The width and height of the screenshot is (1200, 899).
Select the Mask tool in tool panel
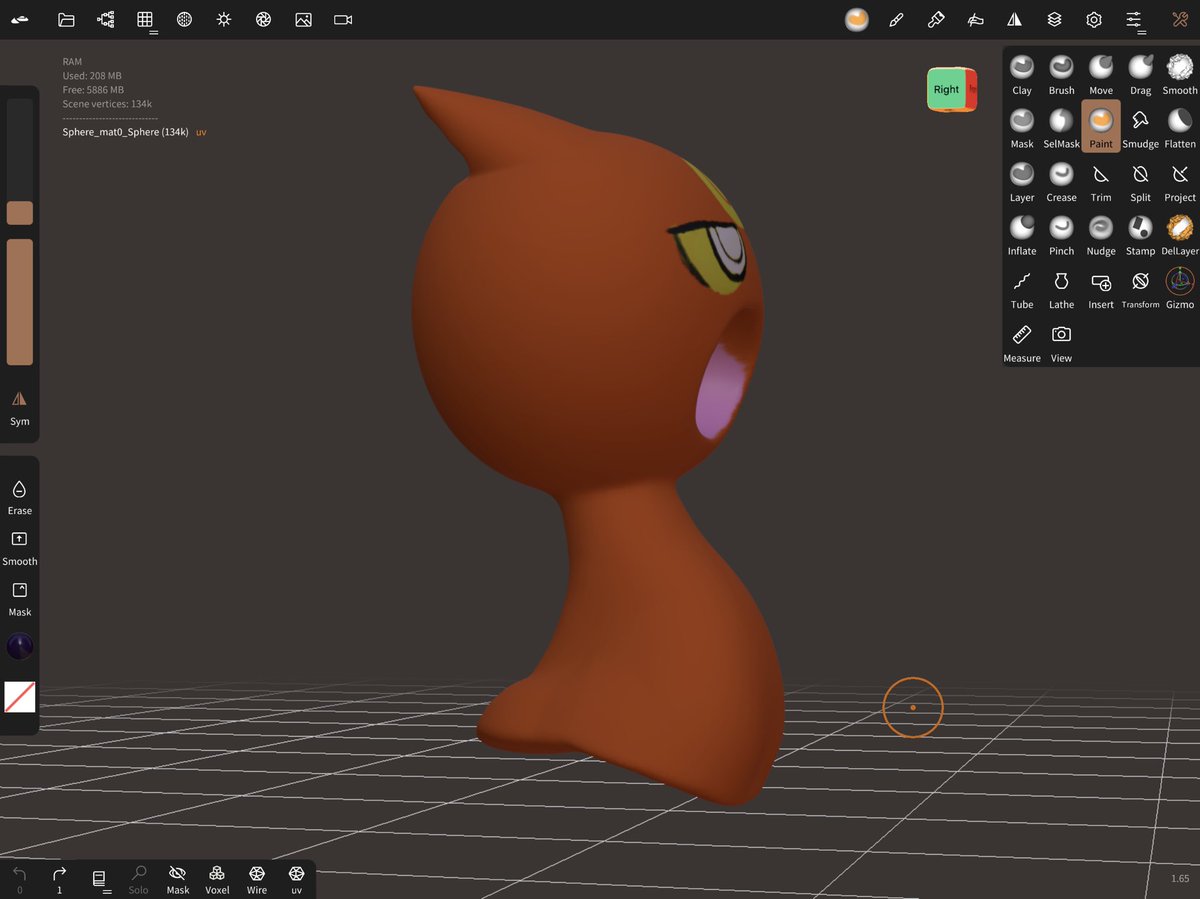1022,129
